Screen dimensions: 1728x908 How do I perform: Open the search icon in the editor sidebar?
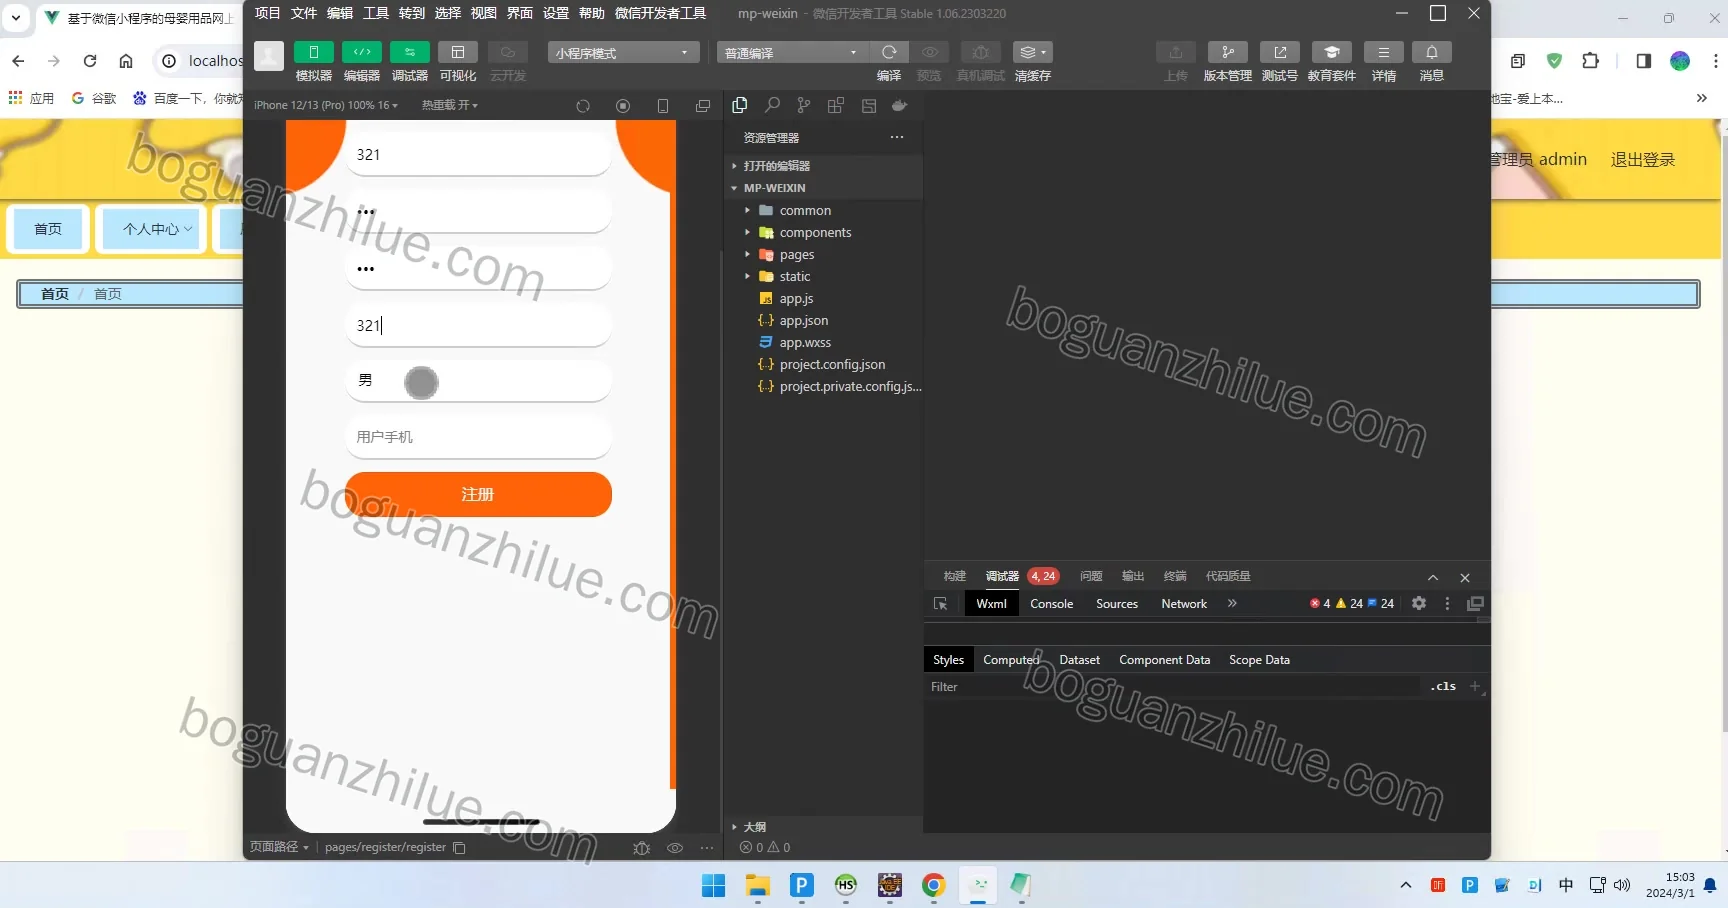pyautogui.click(x=772, y=105)
